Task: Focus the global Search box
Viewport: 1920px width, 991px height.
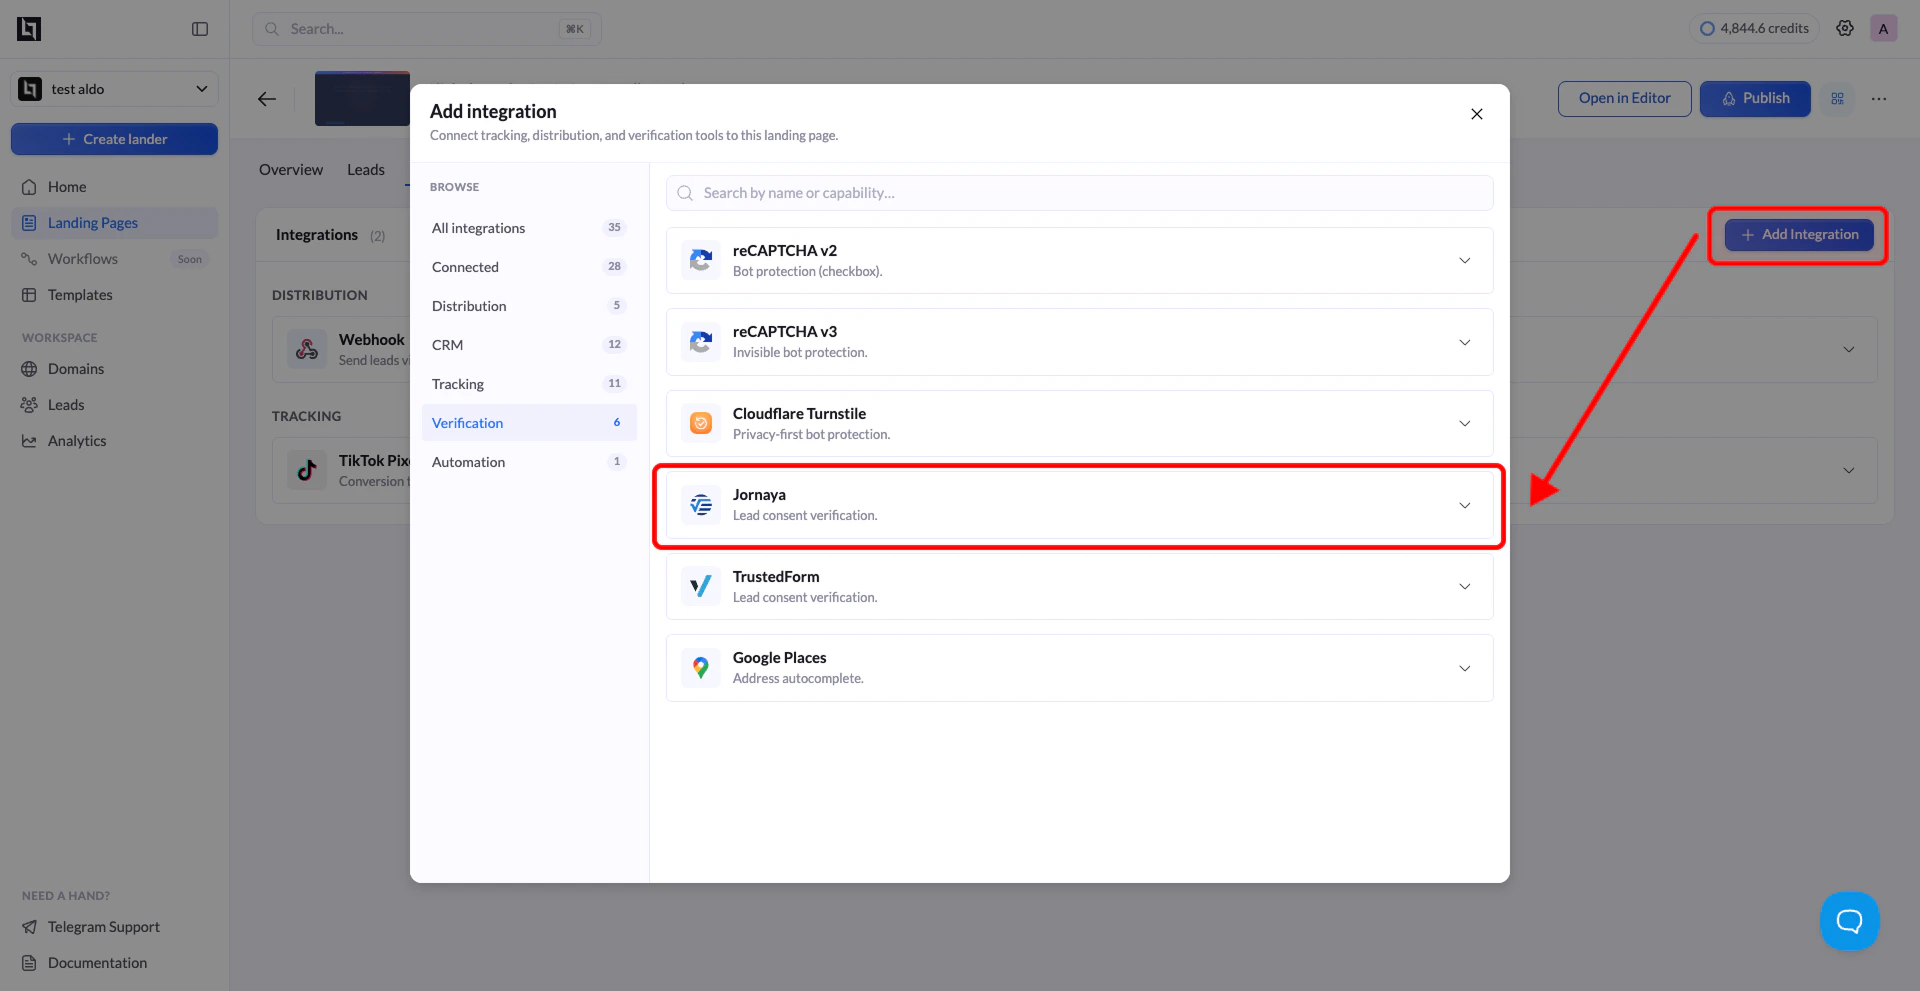Action: [427, 29]
